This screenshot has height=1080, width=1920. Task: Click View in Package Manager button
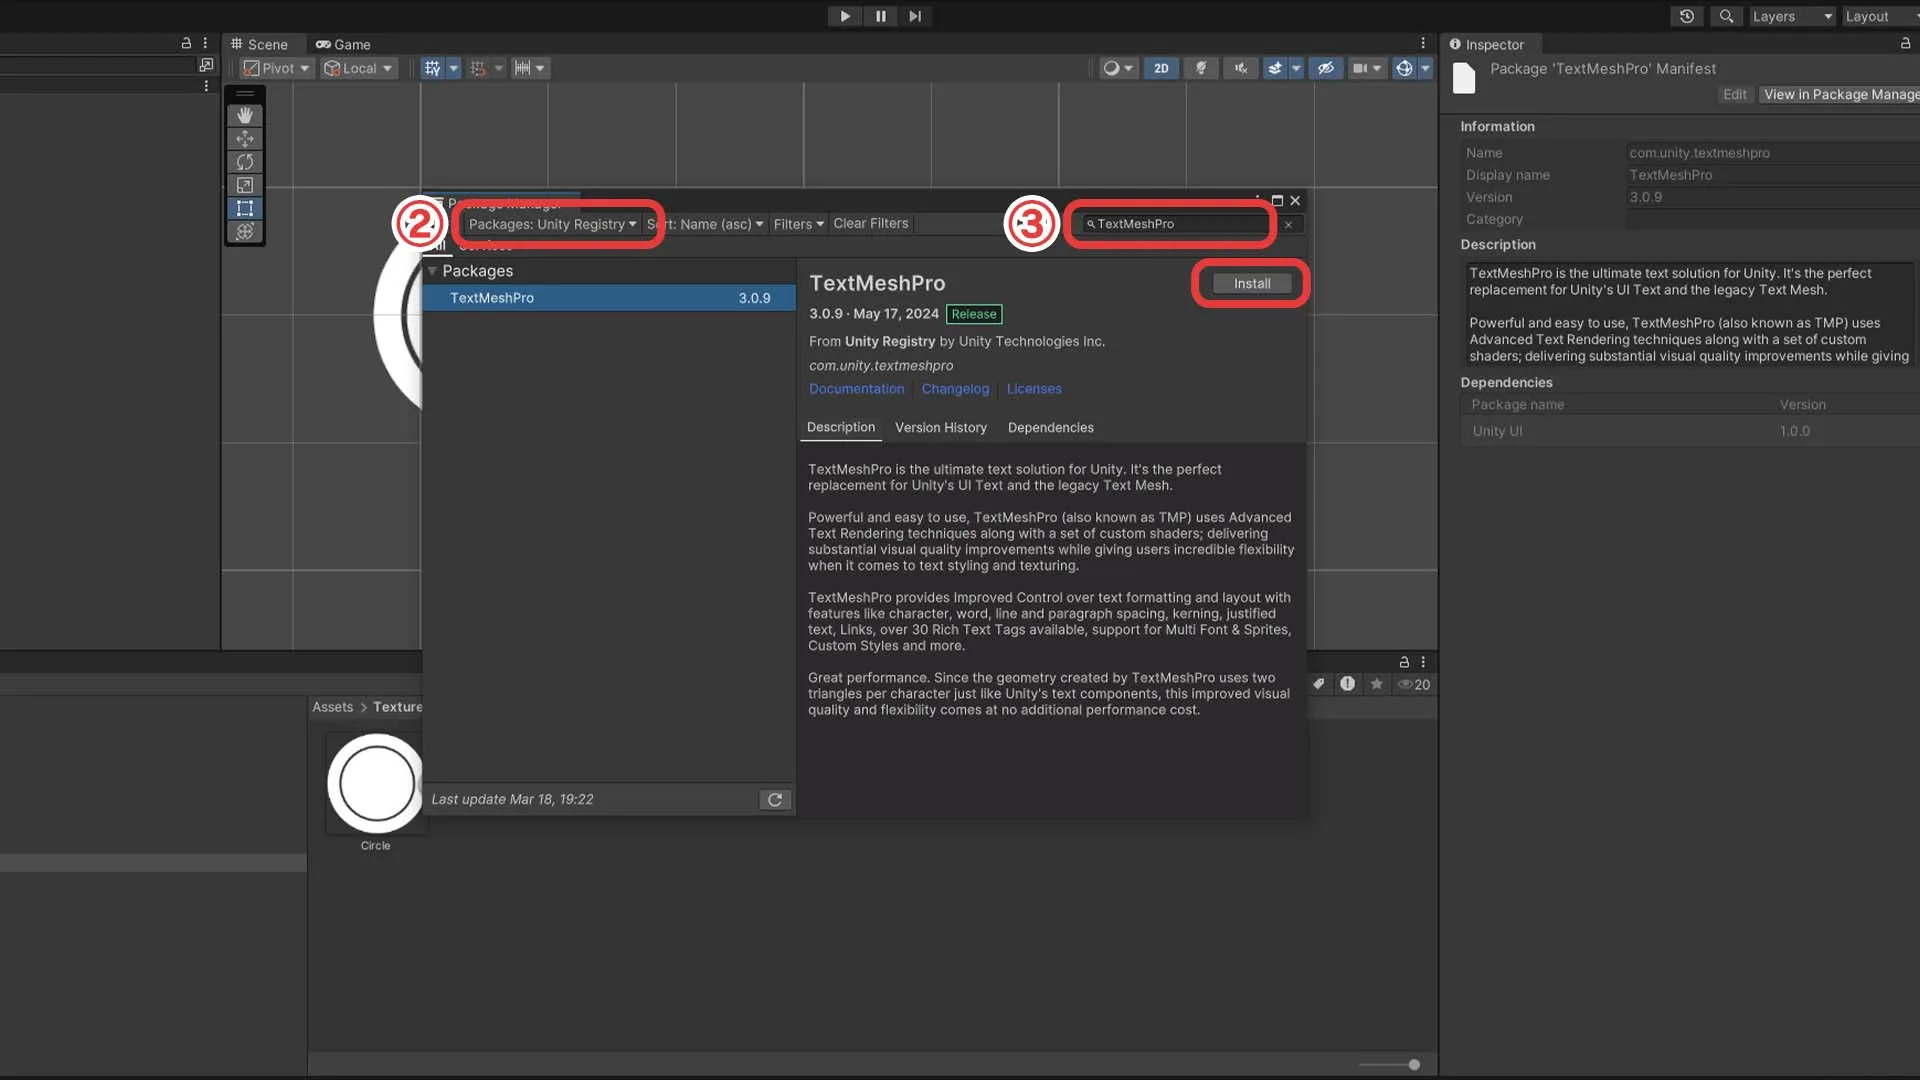(1840, 94)
